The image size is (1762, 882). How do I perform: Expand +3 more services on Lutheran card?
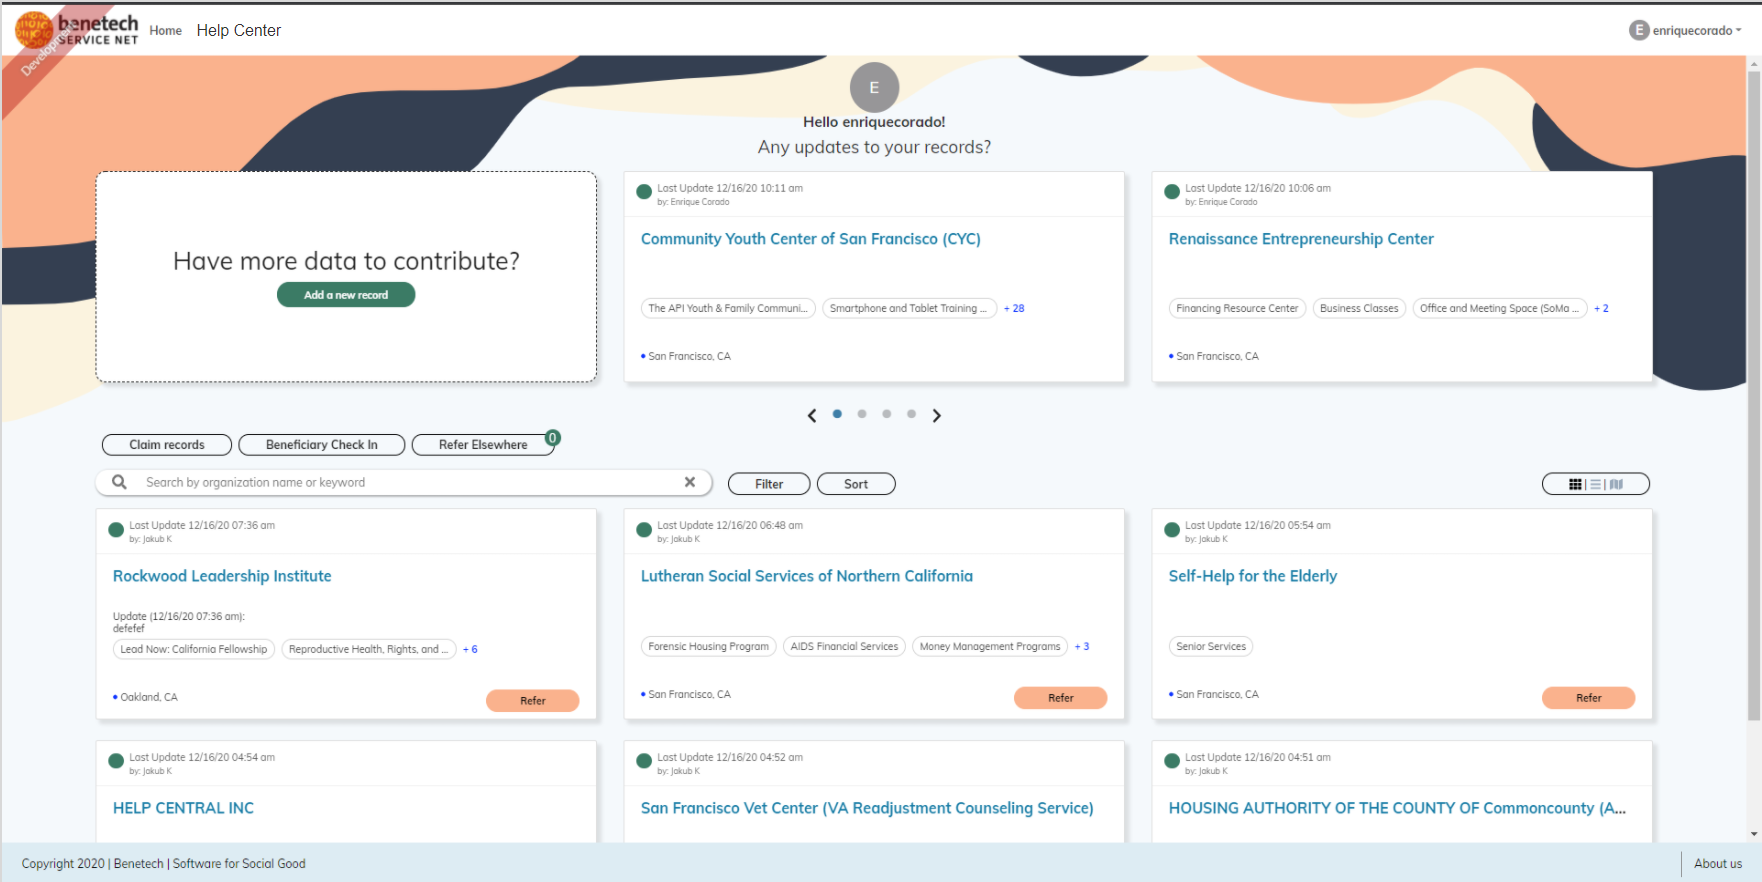click(1082, 646)
